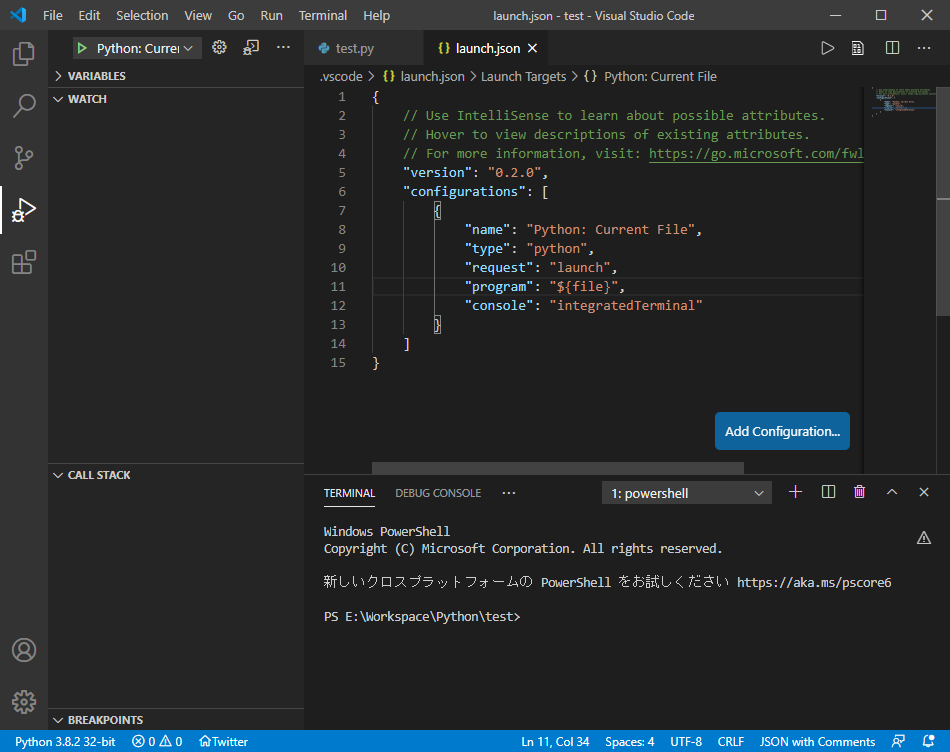
Task: Open the feedback icon in status bar
Action: pos(899,741)
